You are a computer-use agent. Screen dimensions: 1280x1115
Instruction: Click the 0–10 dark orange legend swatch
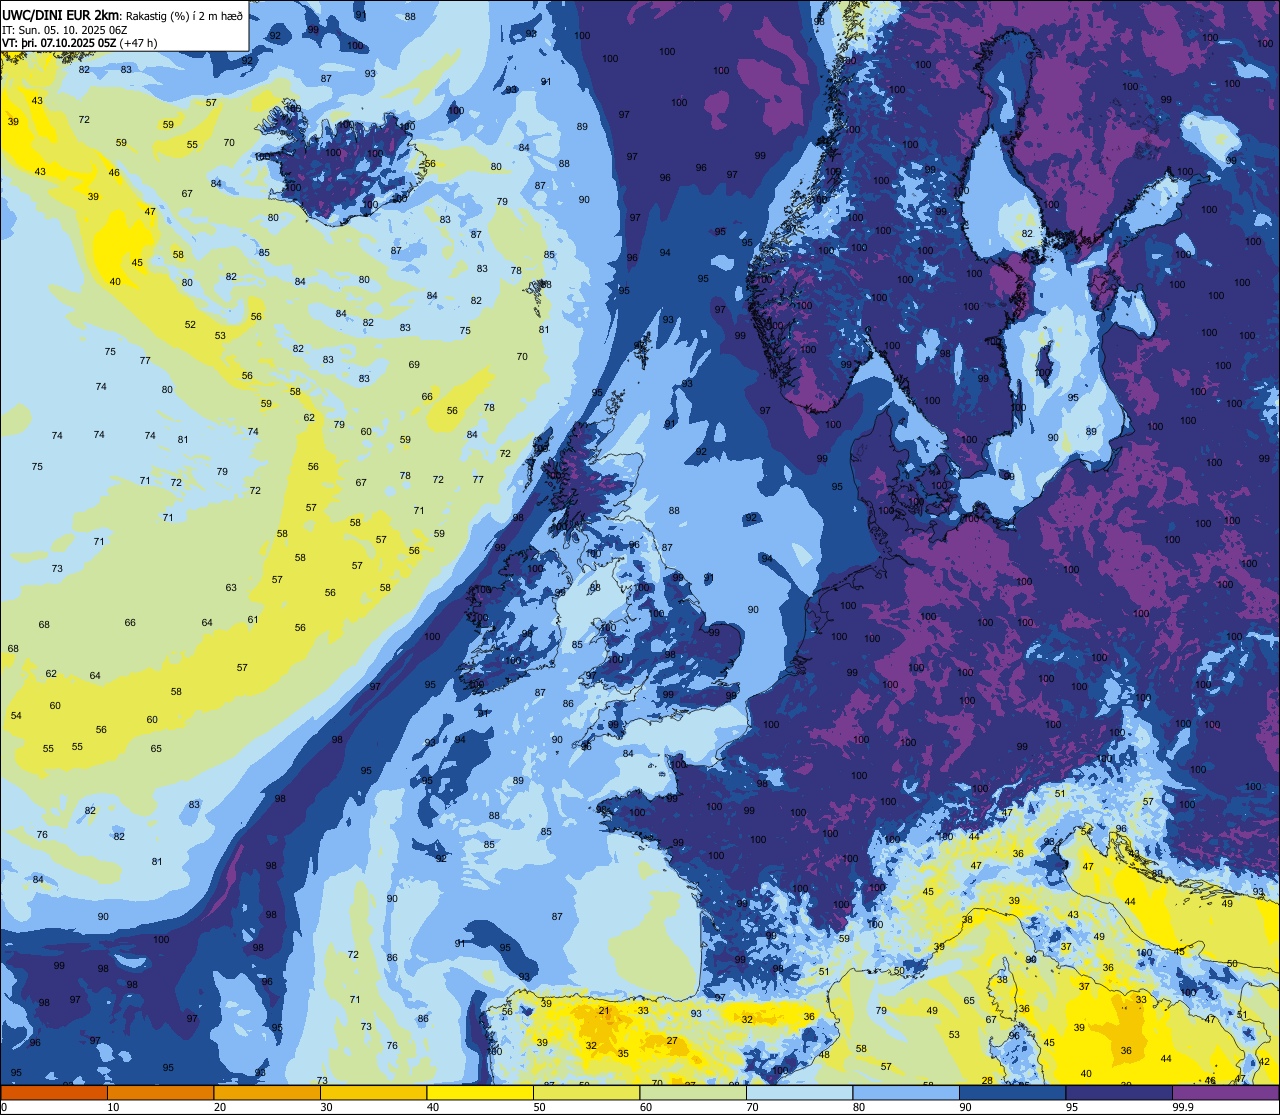point(54,1092)
